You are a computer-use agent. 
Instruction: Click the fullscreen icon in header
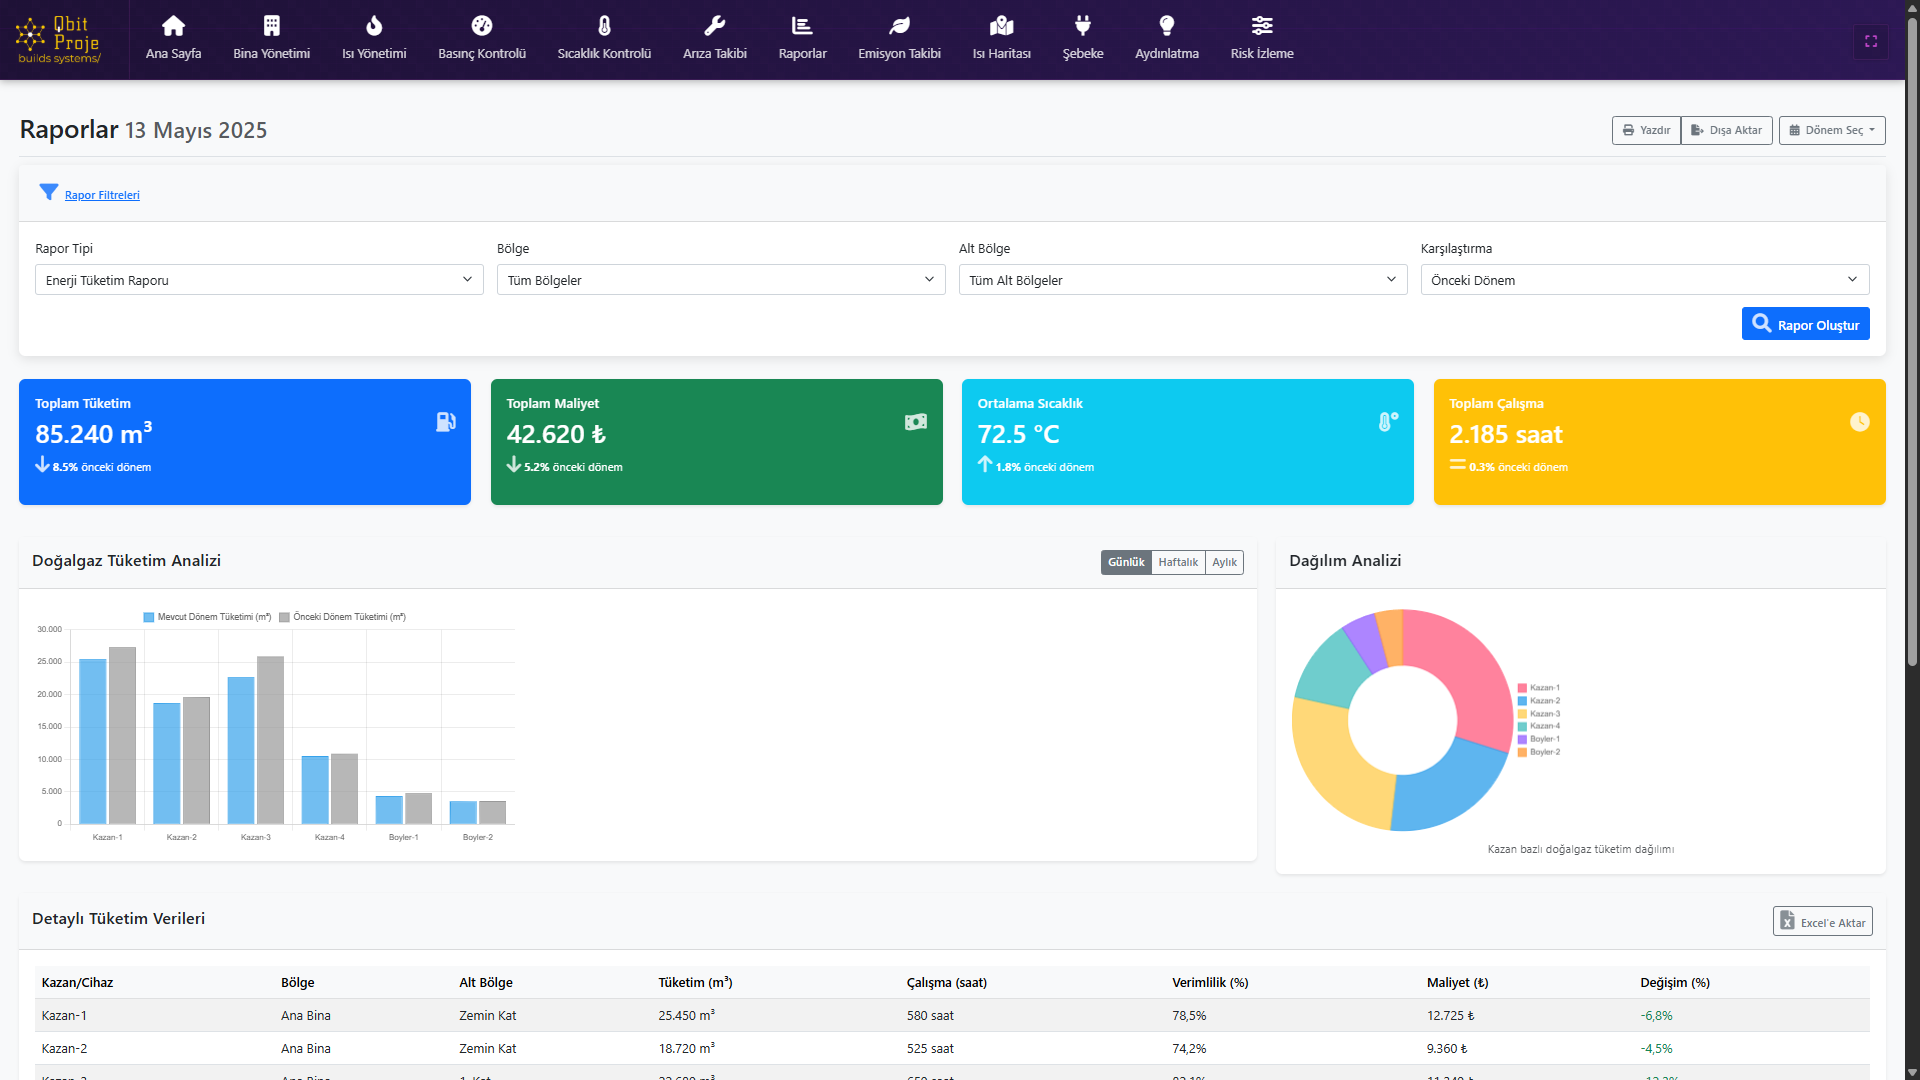click(x=1871, y=41)
